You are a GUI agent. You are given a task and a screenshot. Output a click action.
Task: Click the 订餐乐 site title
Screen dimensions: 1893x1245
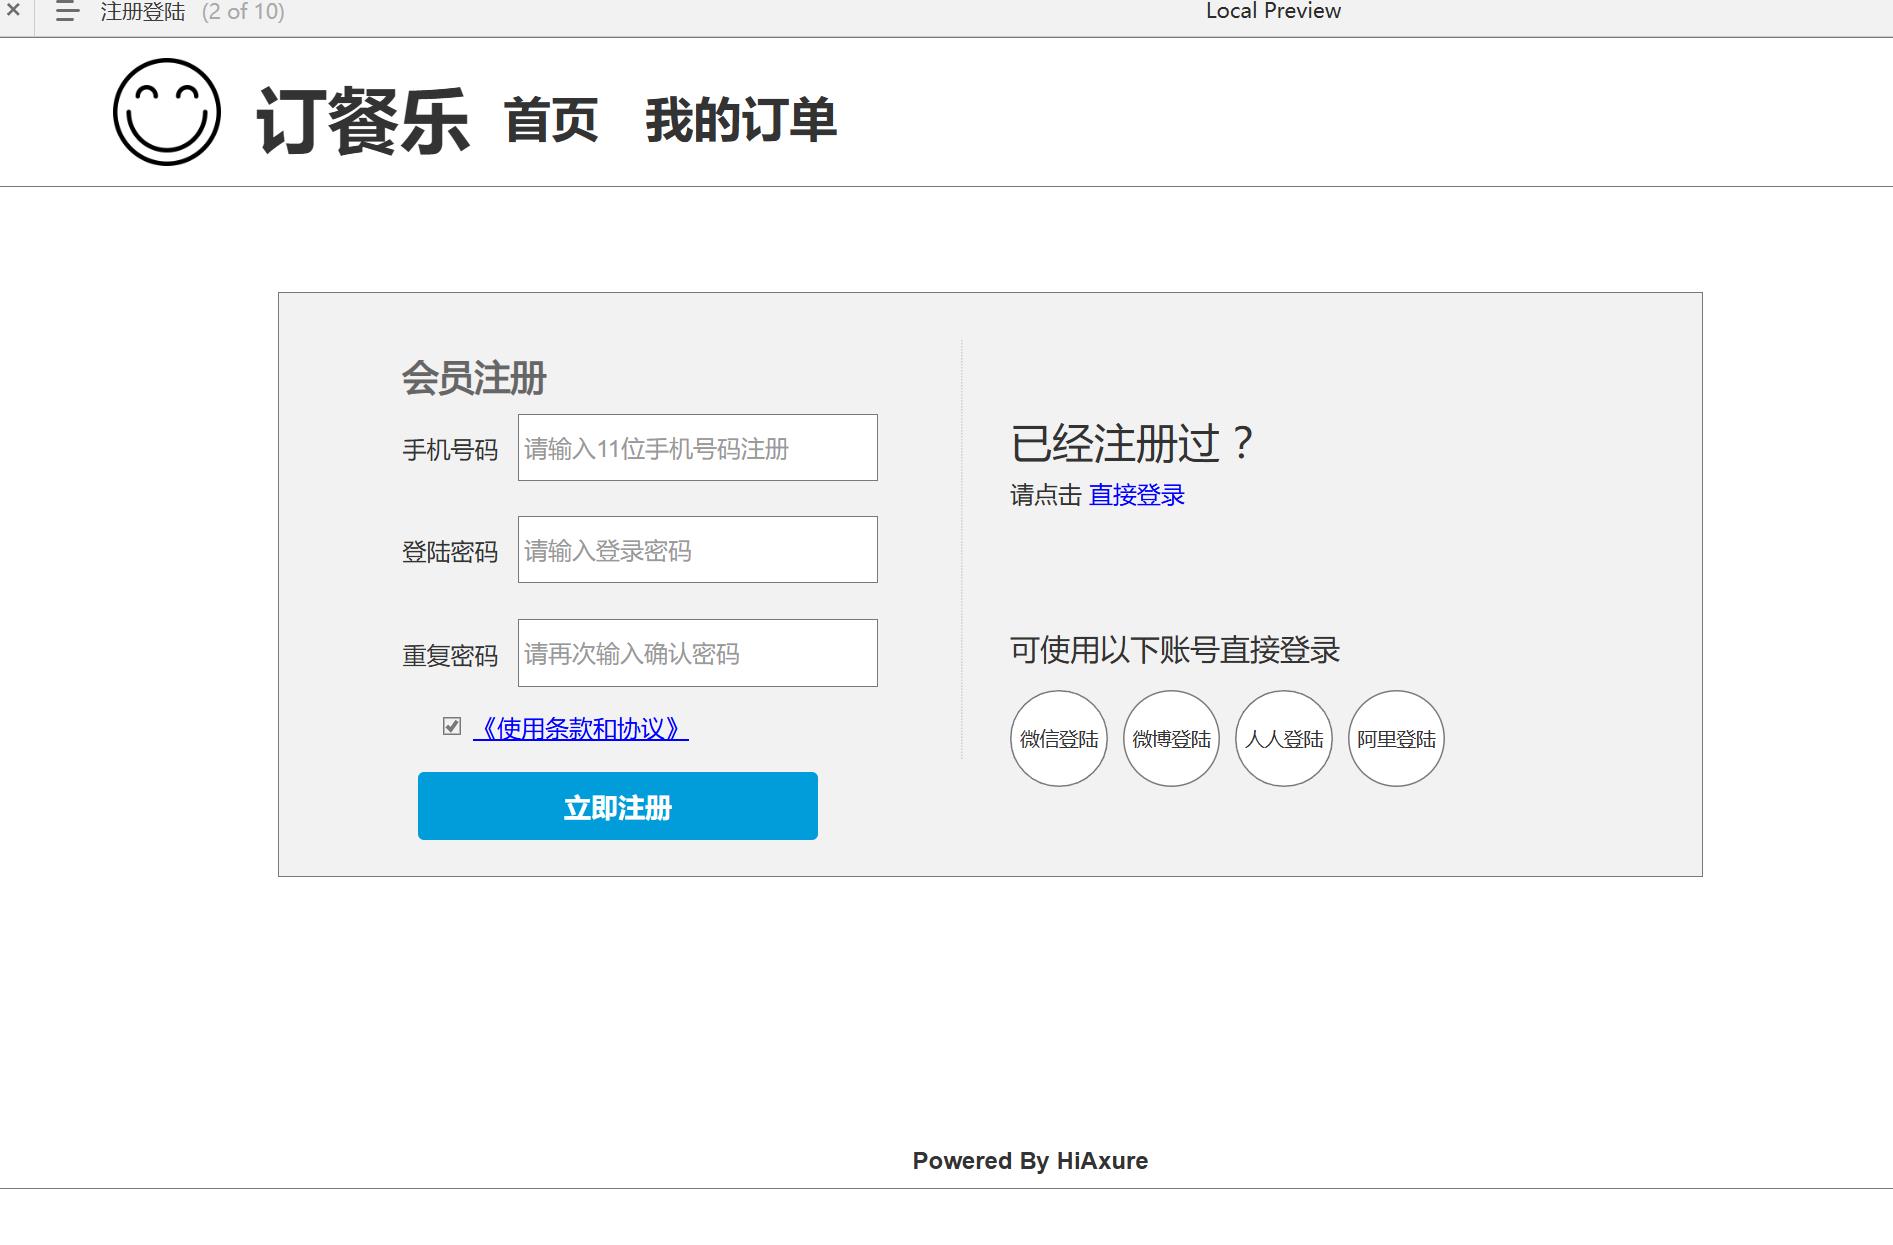coord(363,121)
